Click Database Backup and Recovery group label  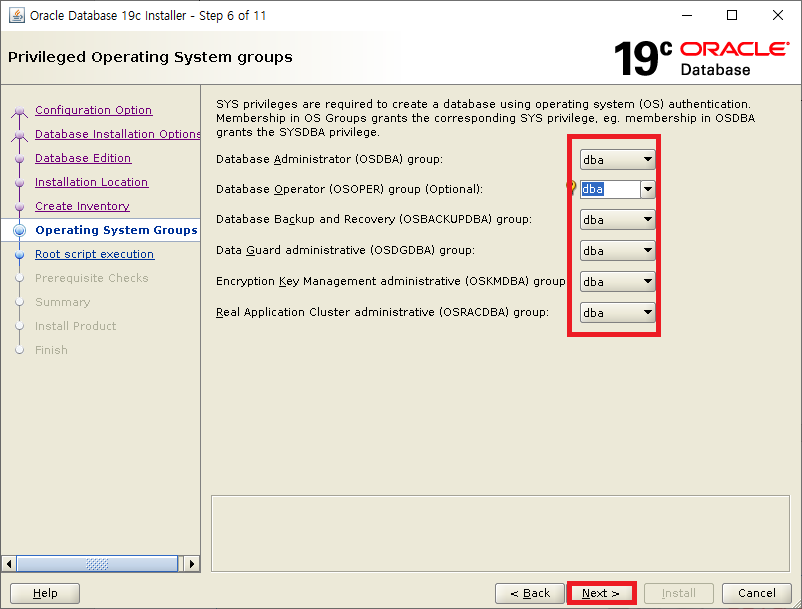coord(374,219)
